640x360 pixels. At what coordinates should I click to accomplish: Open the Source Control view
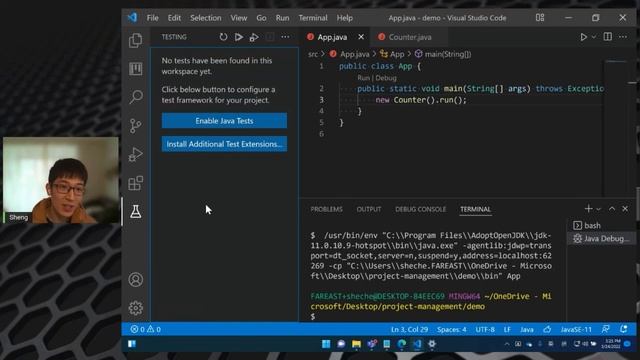pos(136,126)
